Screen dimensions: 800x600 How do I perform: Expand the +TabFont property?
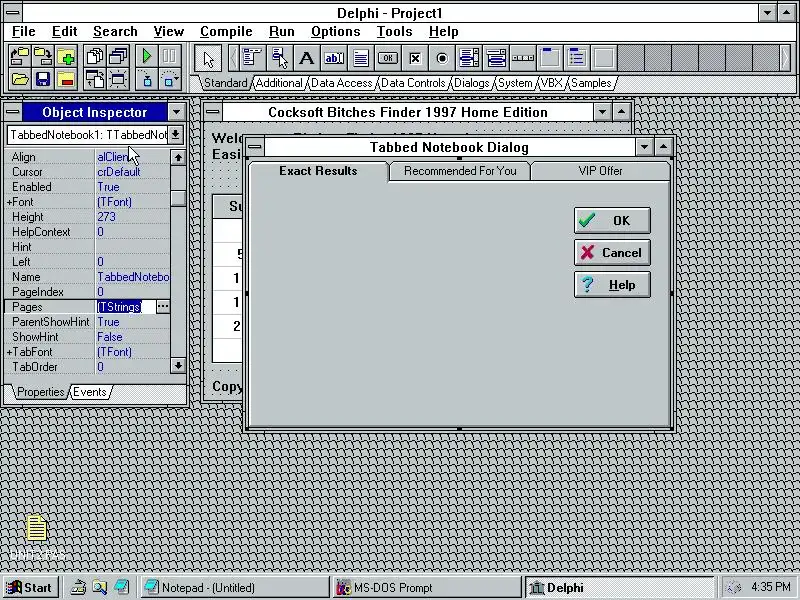[x=9, y=352]
